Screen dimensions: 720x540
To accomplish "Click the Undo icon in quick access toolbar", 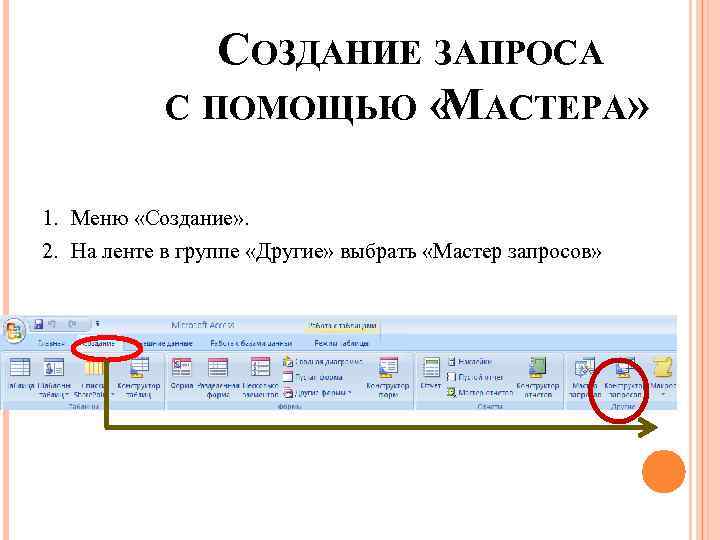I will 52,325.
